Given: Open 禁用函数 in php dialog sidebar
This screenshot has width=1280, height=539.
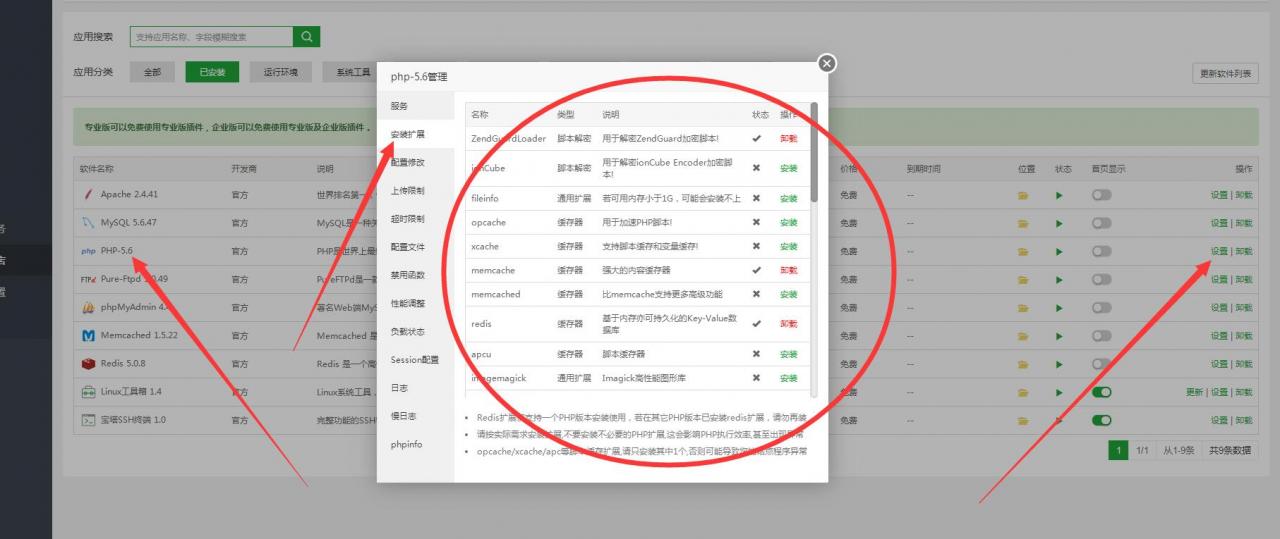Looking at the screenshot, I should point(415,275).
